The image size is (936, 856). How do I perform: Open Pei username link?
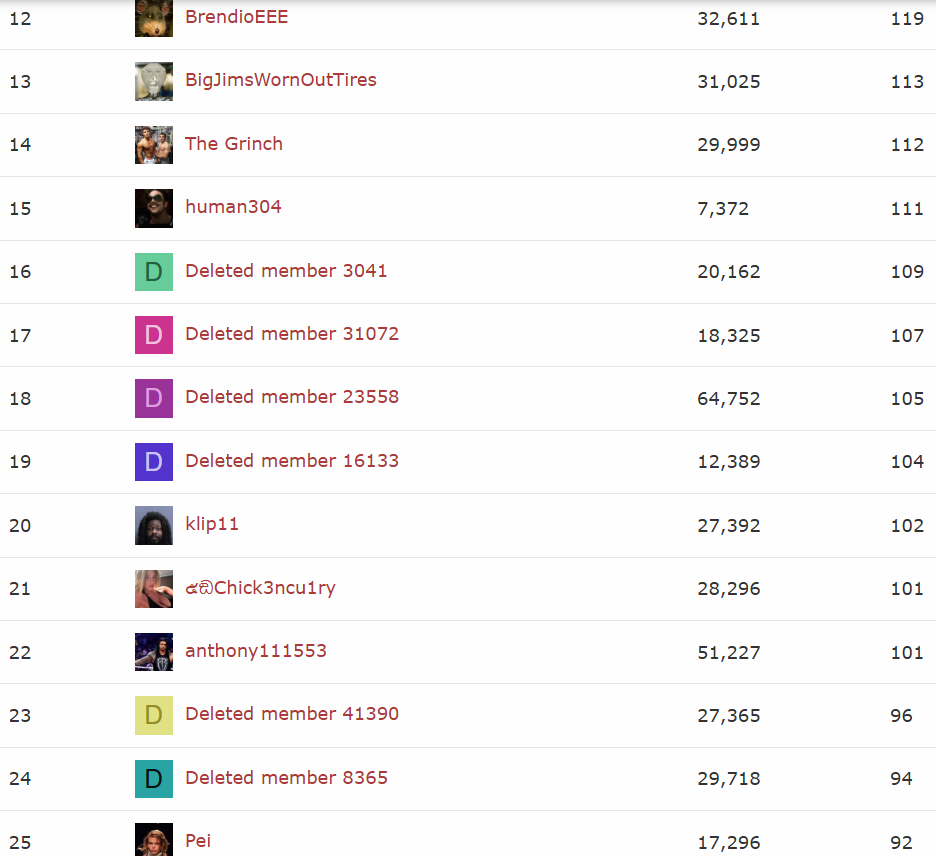click(x=198, y=841)
